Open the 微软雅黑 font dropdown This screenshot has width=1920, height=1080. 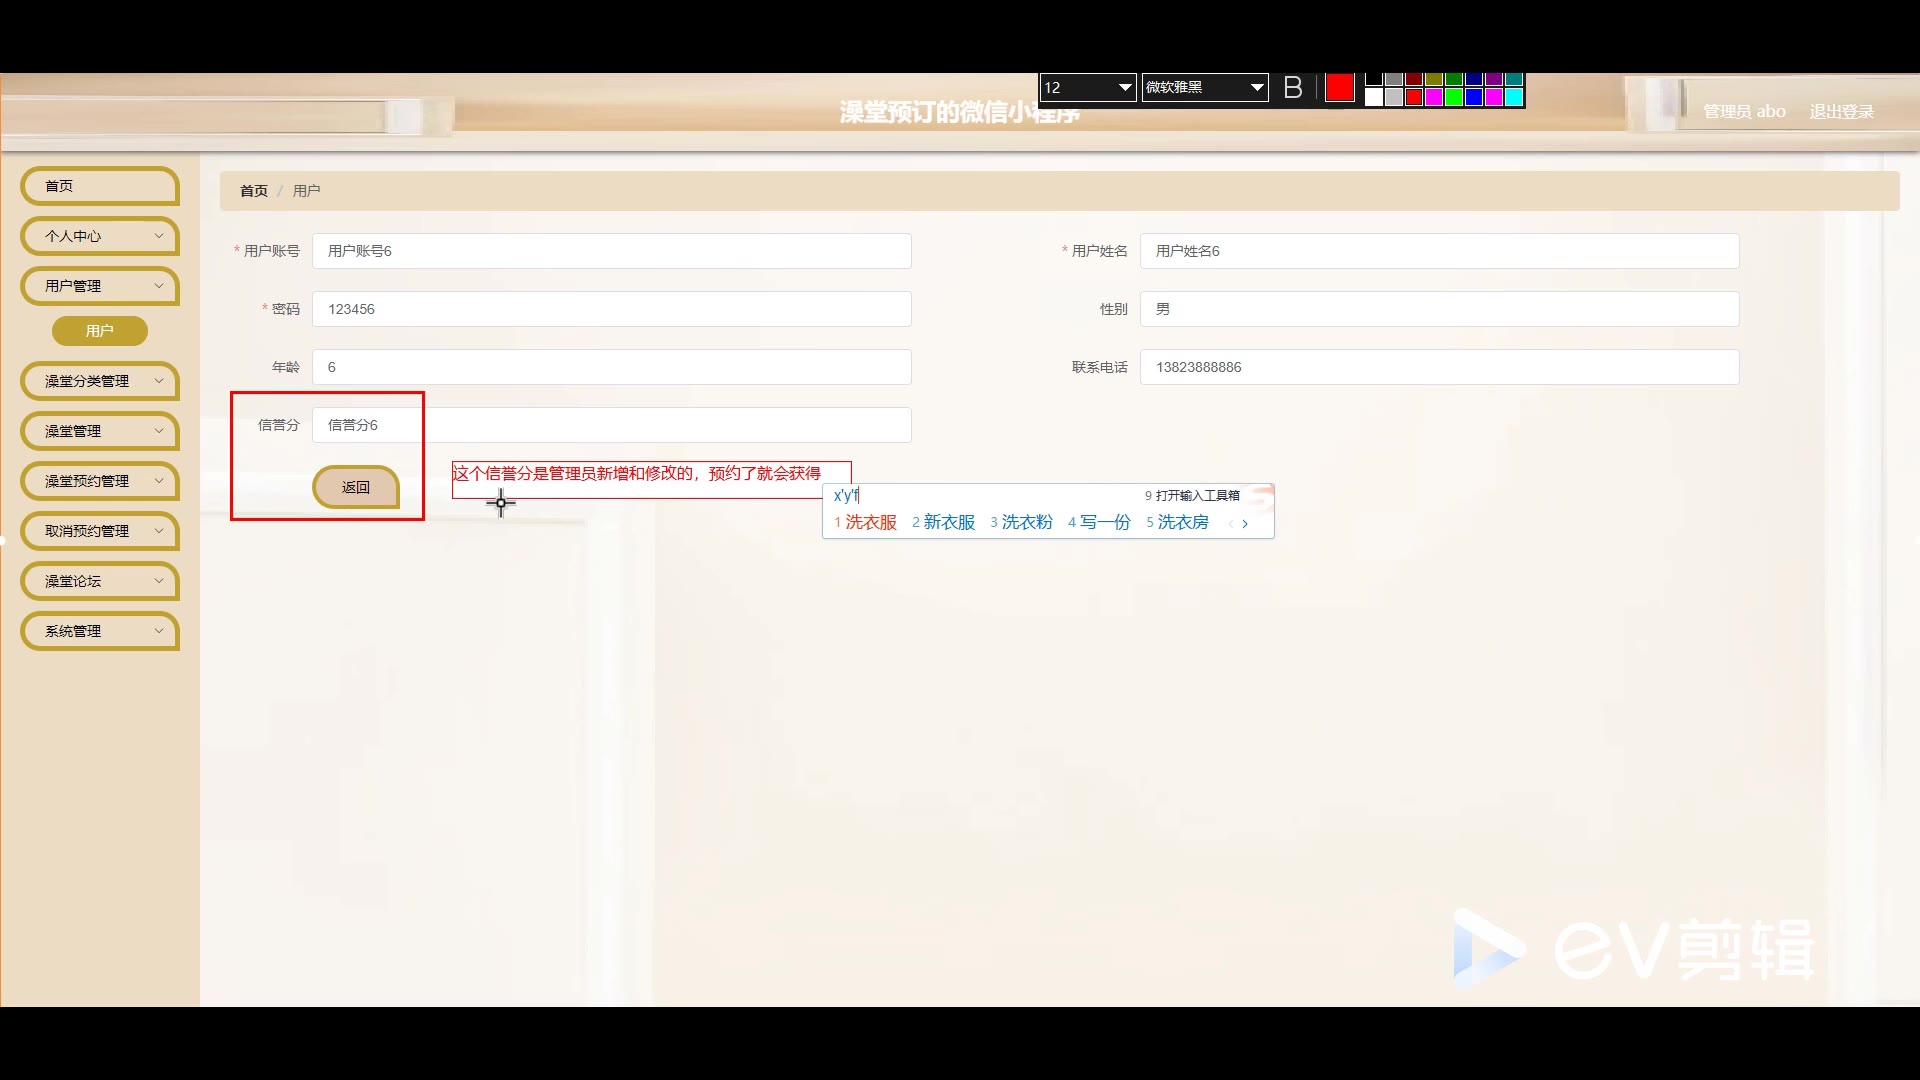coord(1256,88)
